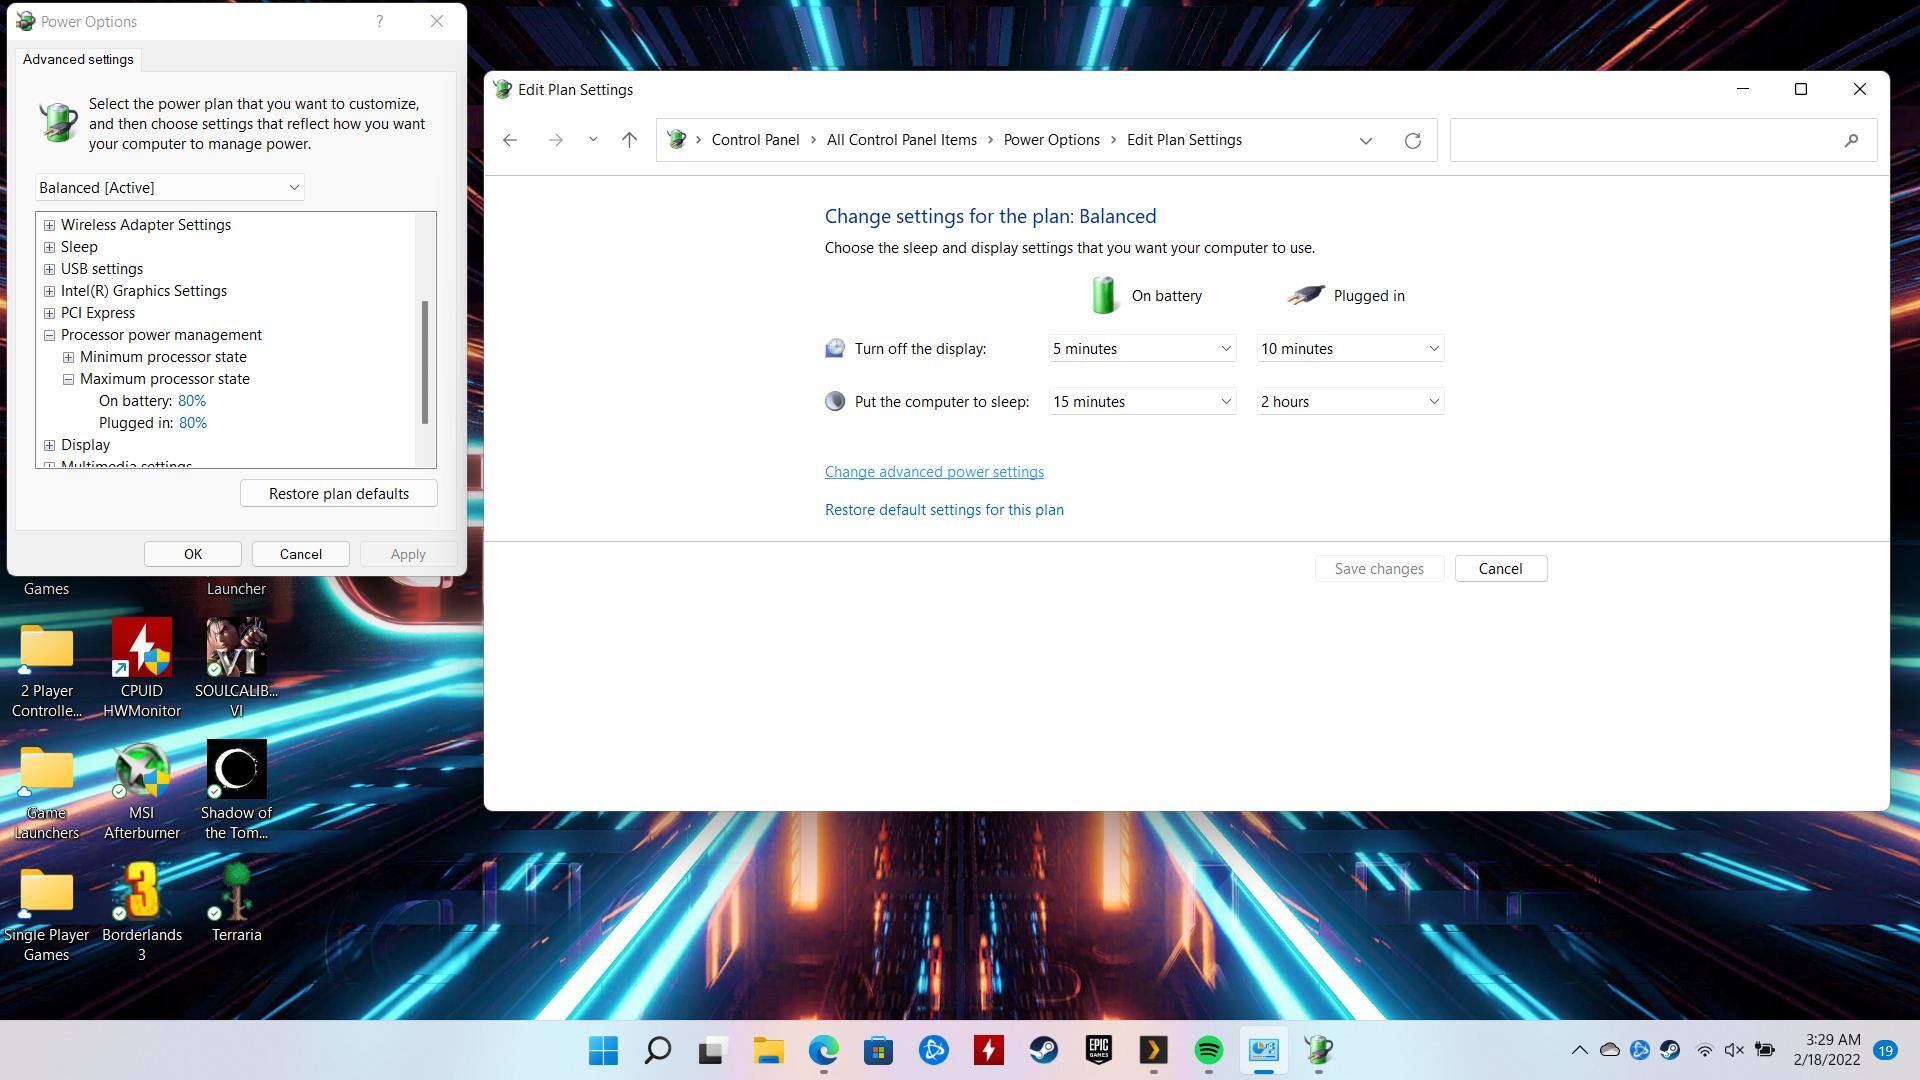The image size is (1920, 1080).
Task: Launch Steam from the taskbar
Action: (x=1043, y=1050)
